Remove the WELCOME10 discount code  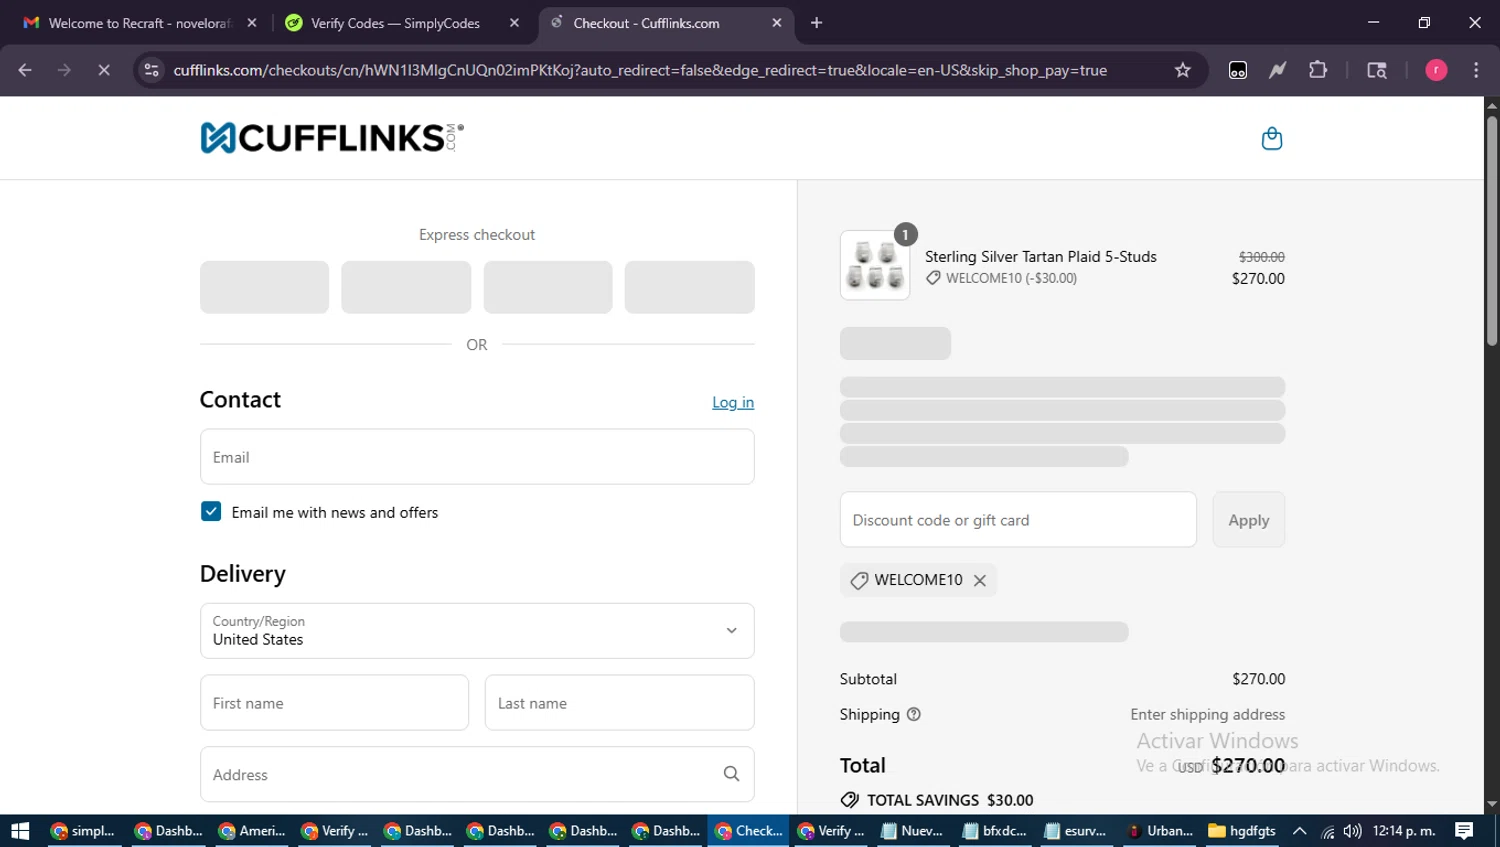pyautogui.click(x=980, y=580)
